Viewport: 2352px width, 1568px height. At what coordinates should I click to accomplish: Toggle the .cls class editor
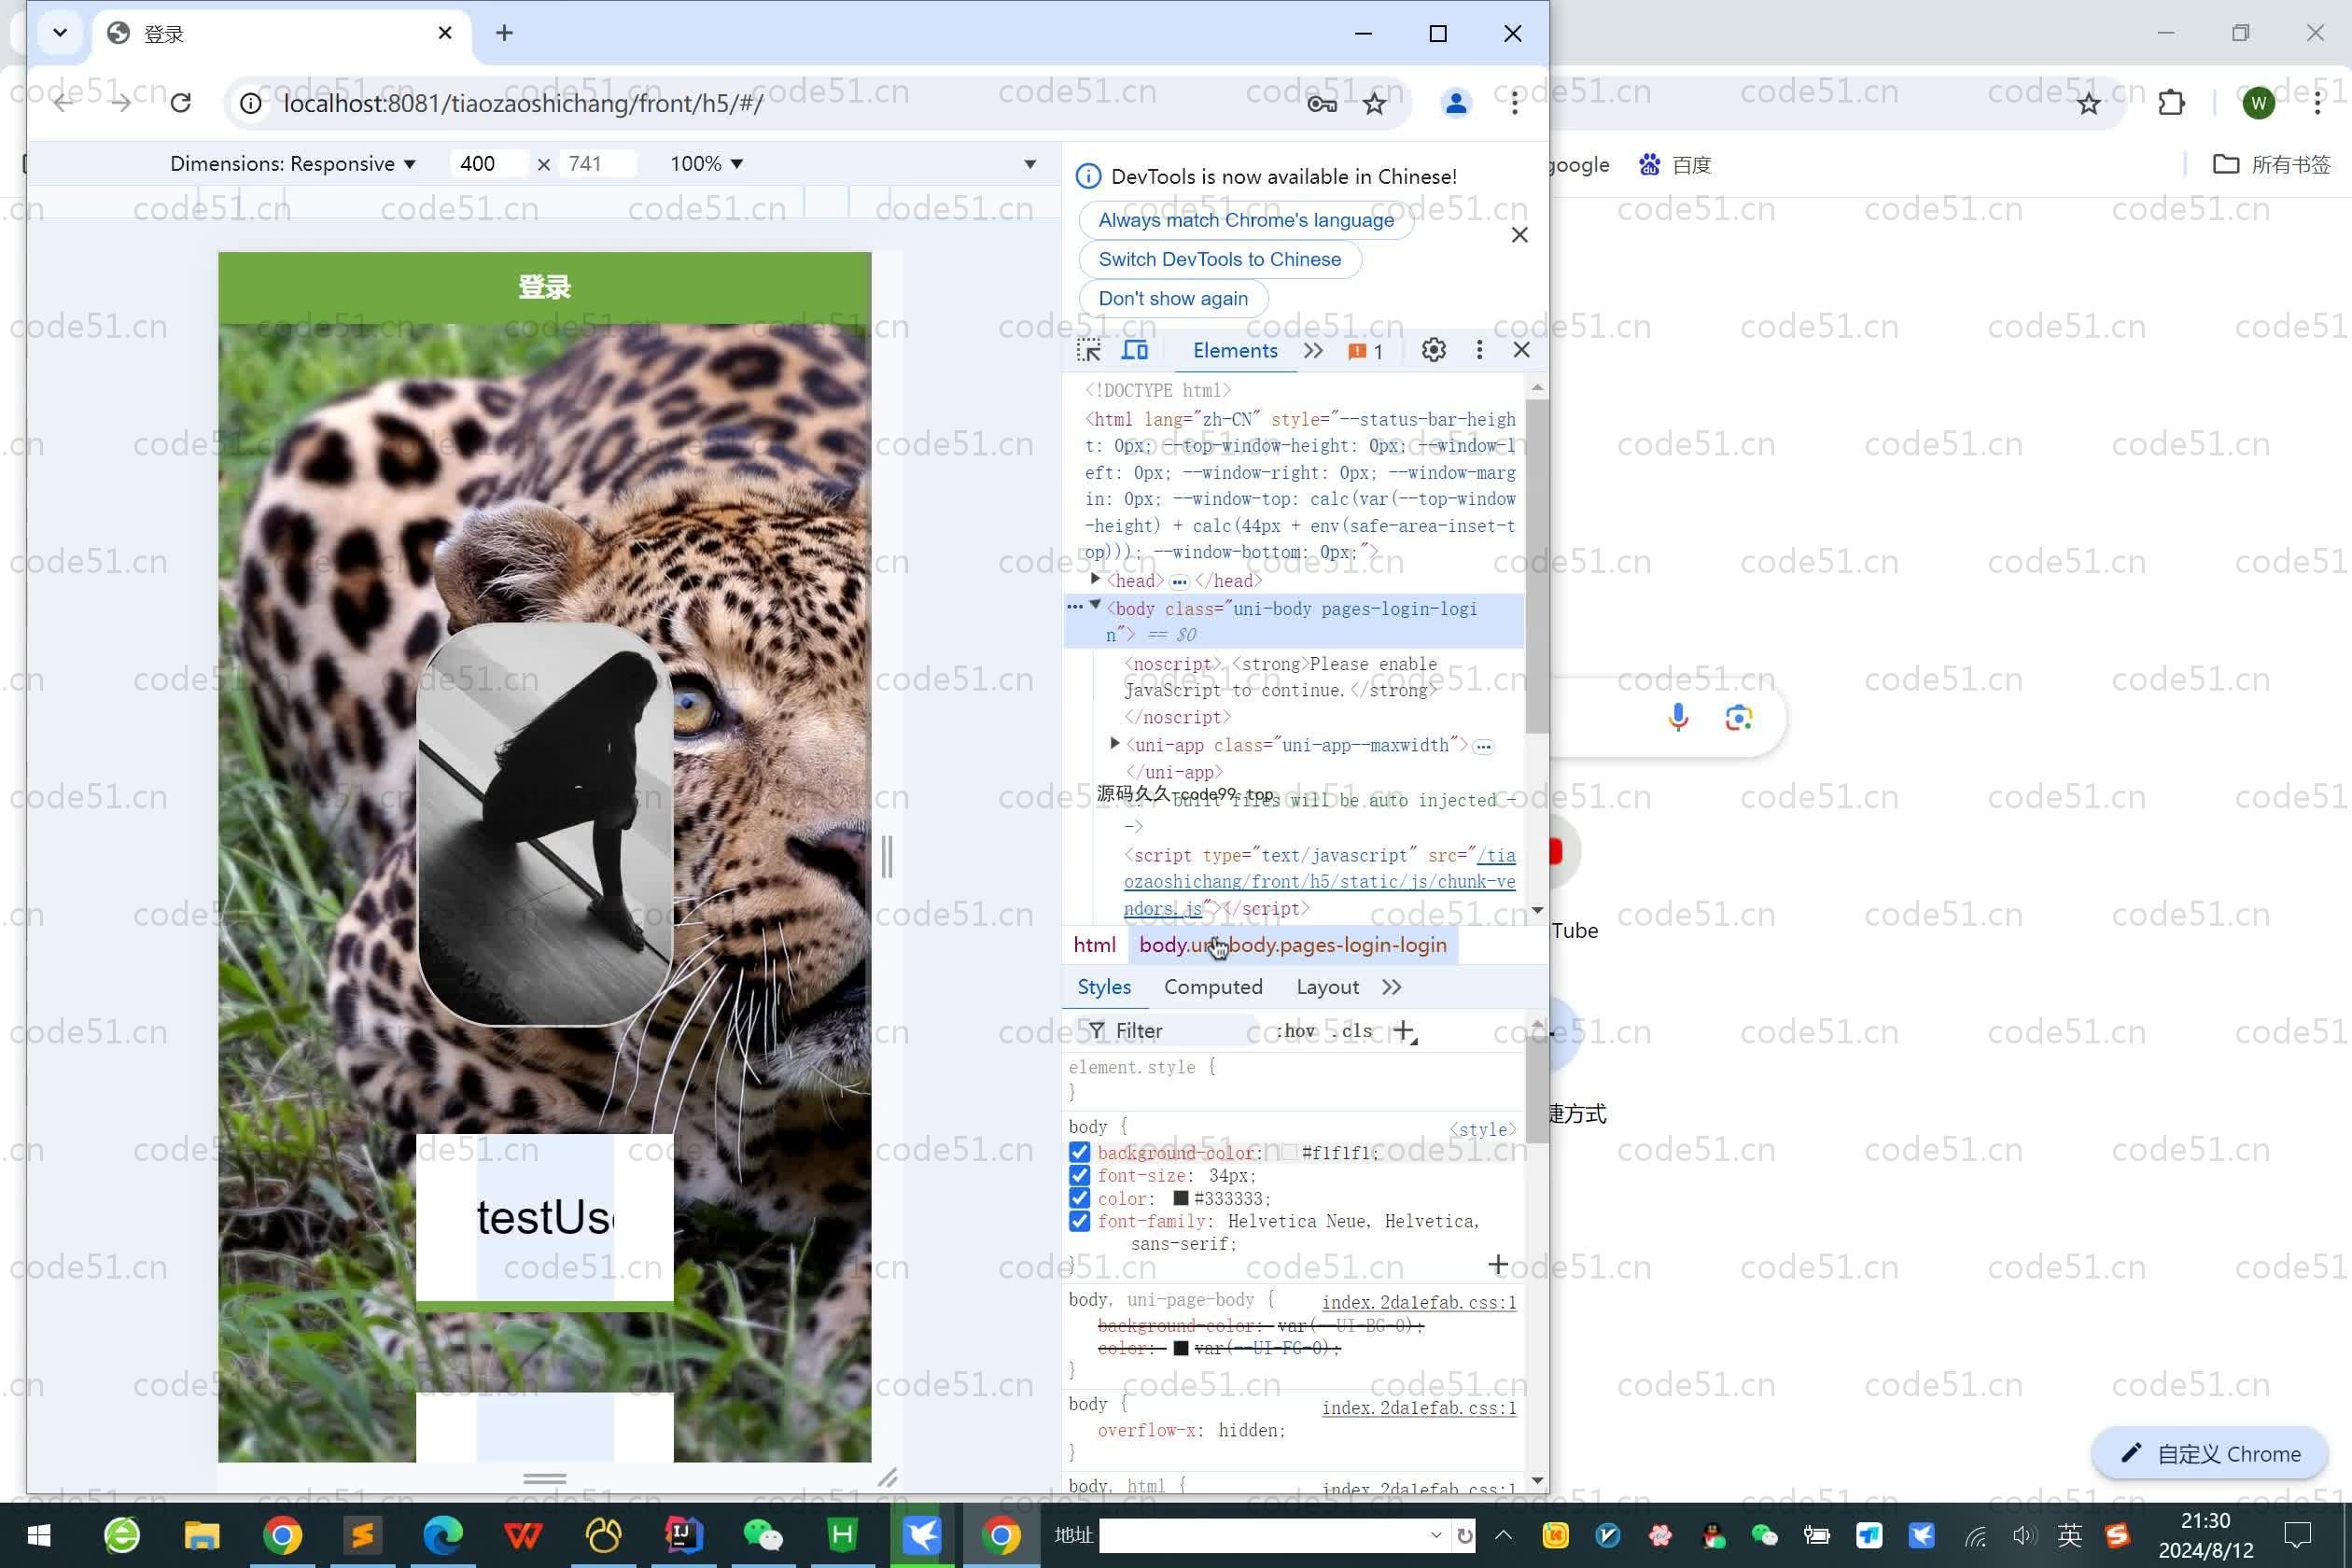[x=1353, y=1031]
